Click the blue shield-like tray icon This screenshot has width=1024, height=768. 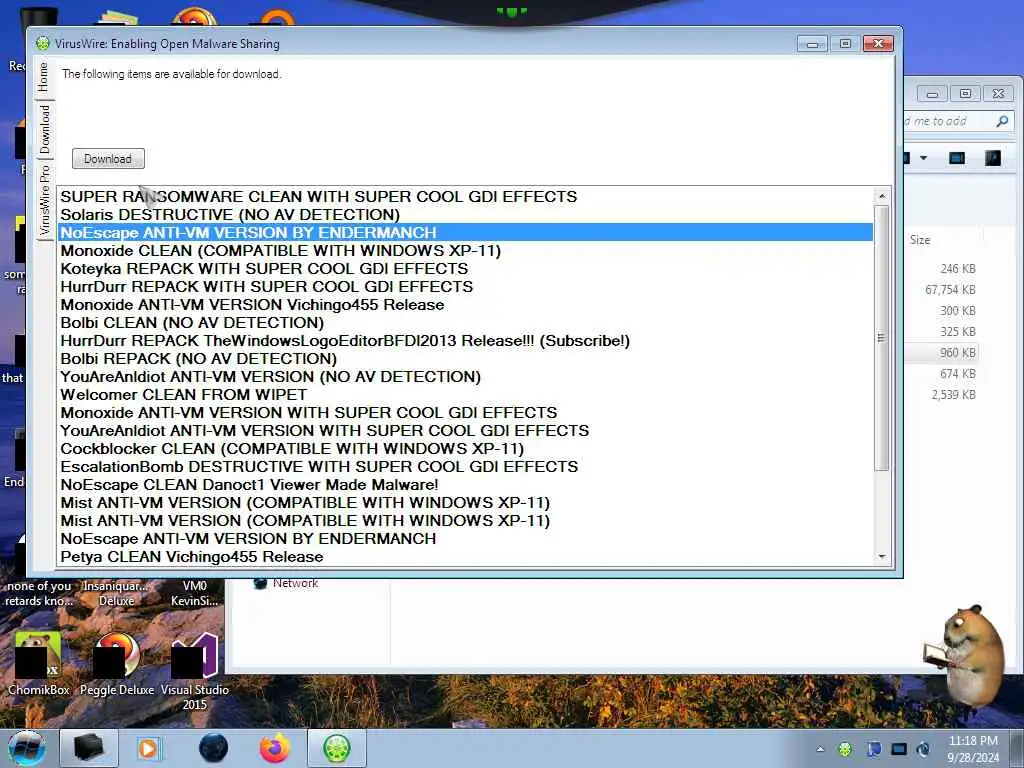point(873,749)
